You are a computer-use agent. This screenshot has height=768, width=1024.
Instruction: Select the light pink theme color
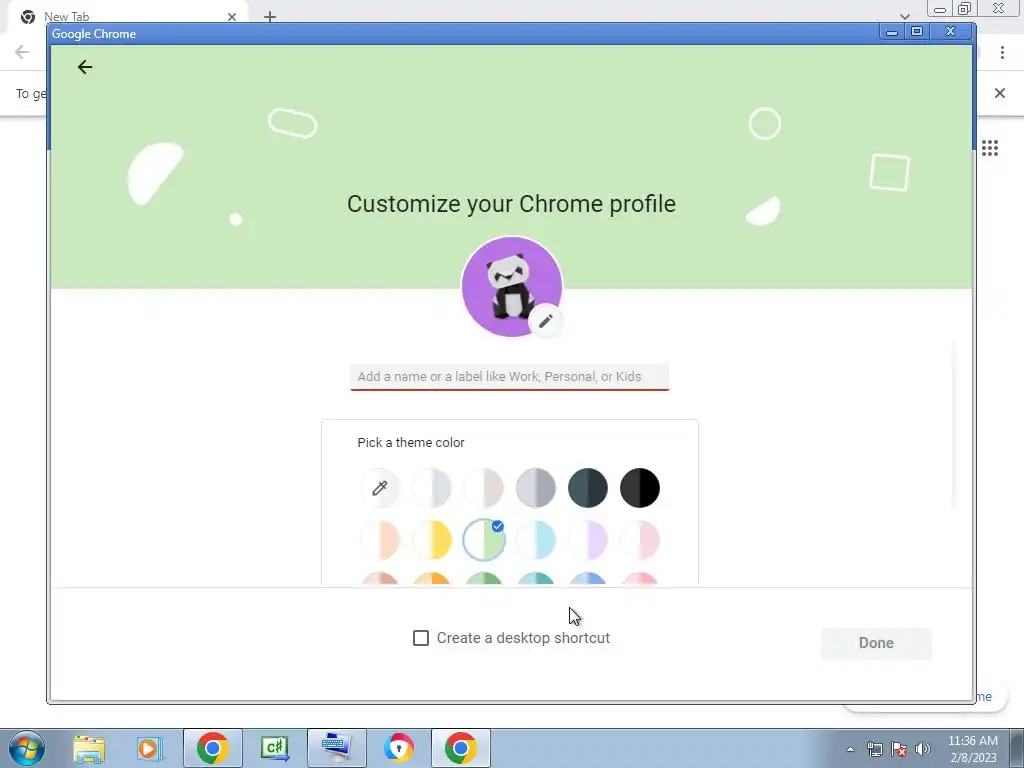640,540
